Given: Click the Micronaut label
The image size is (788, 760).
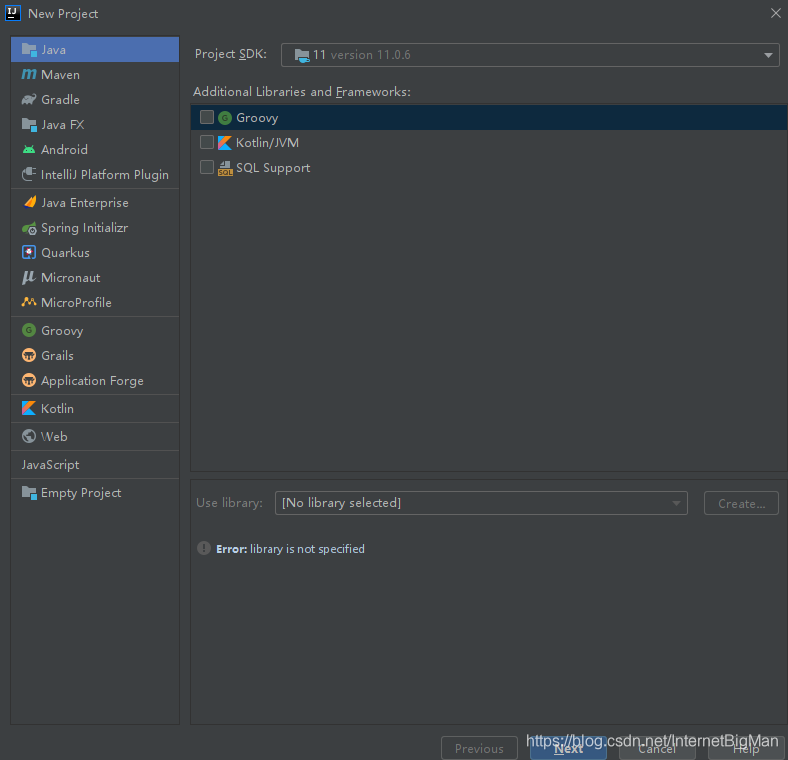Looking at the screenshot, I should pyautogui.click(x=70, y=277).
